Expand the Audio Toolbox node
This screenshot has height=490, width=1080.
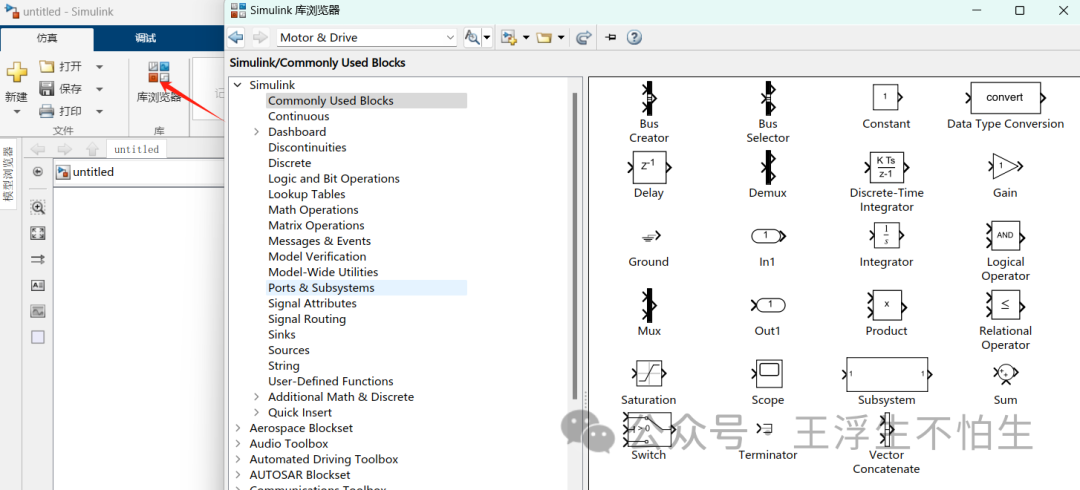tap(238, 444)
